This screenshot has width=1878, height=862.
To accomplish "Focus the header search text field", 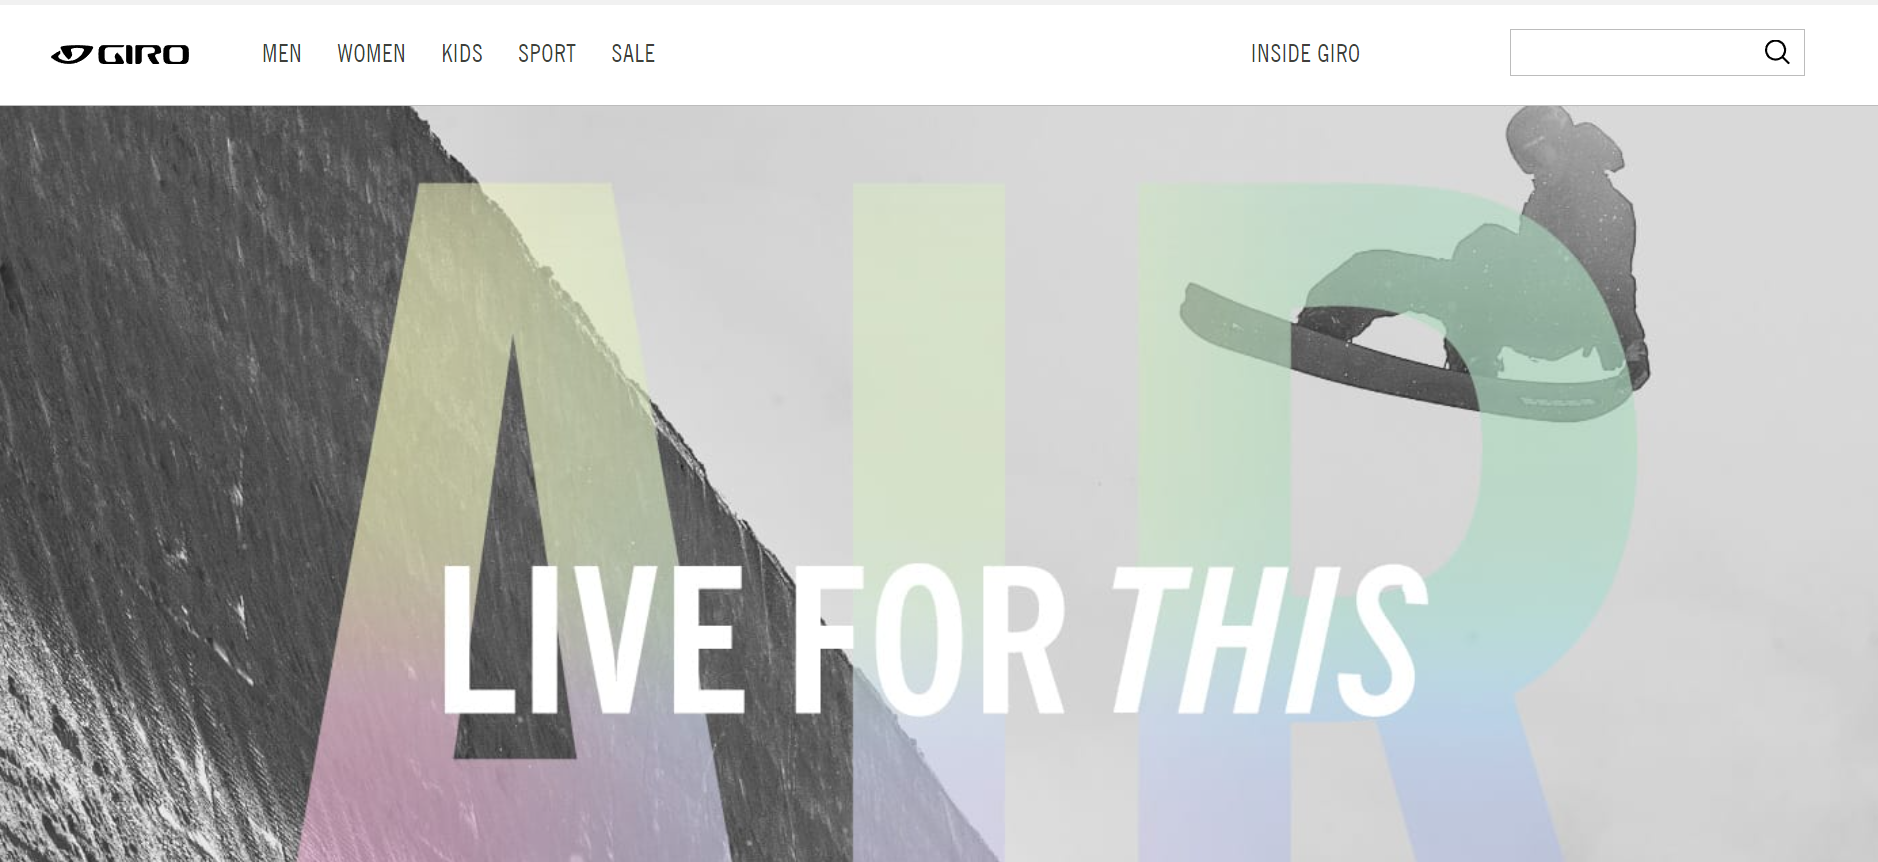I will (1636, 52).
